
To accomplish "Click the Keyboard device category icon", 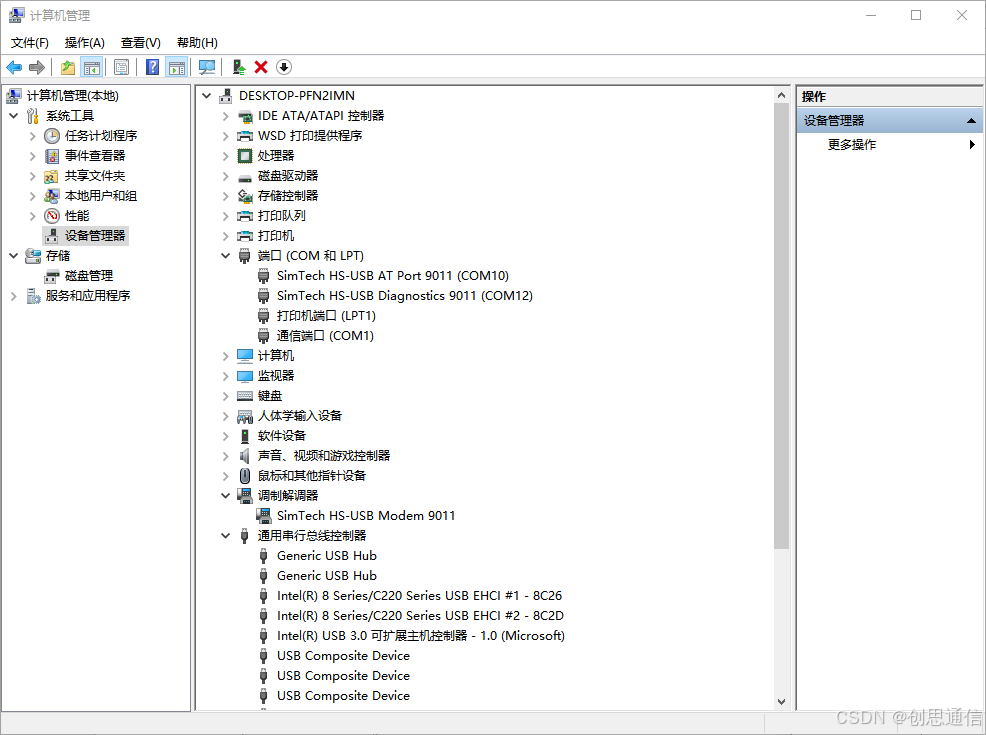I will click(x=245, y=396).
